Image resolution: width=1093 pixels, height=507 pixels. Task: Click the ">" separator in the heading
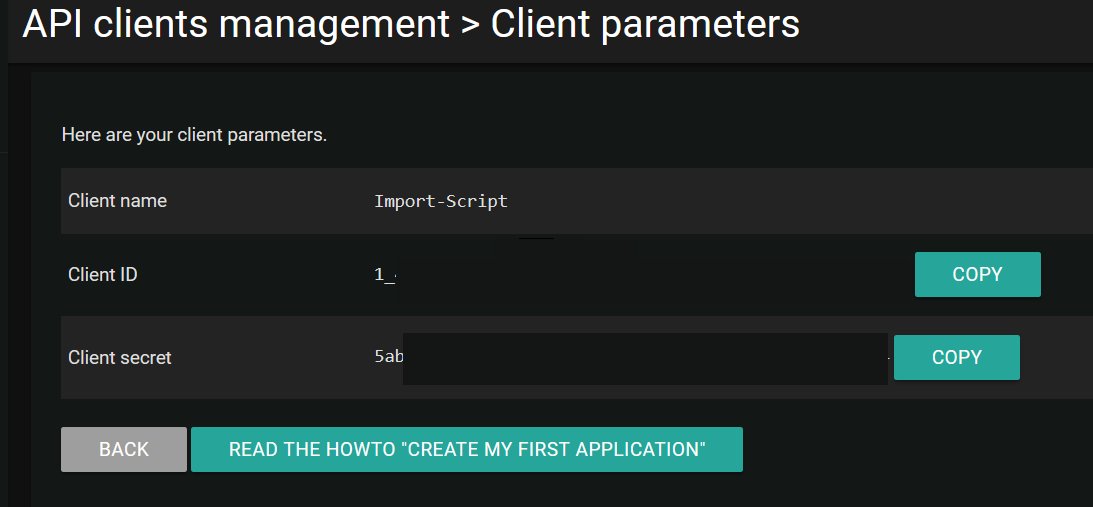click(470, 25)
